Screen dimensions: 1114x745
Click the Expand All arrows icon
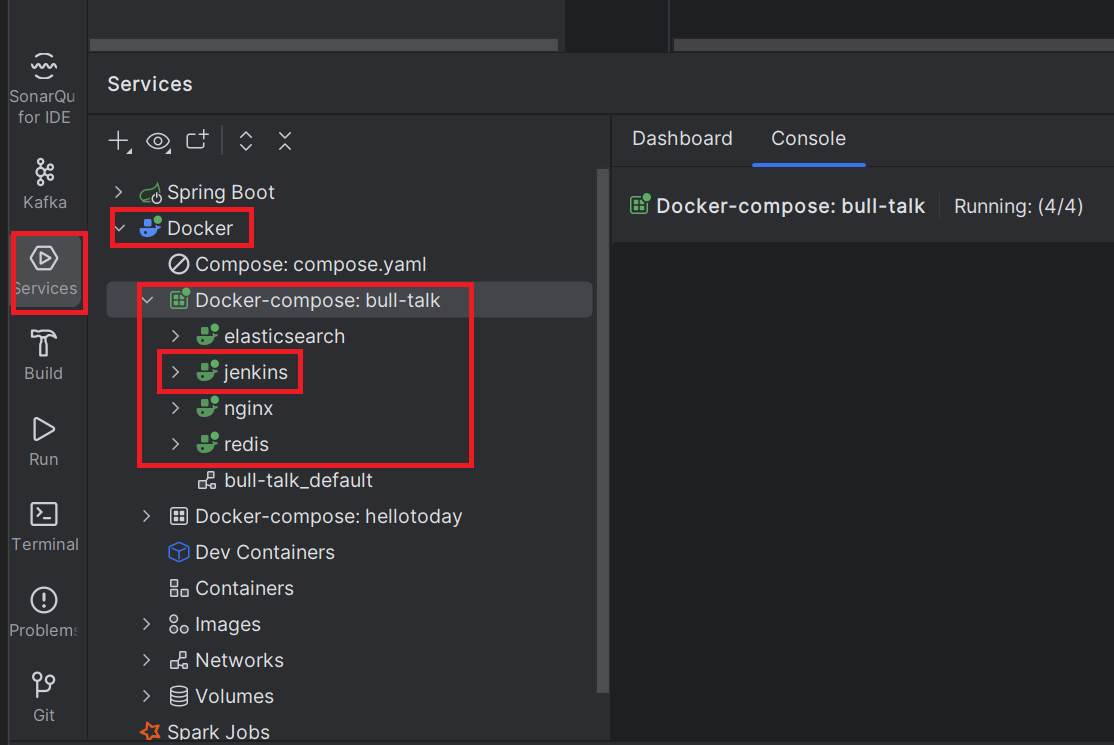point(246,141)
